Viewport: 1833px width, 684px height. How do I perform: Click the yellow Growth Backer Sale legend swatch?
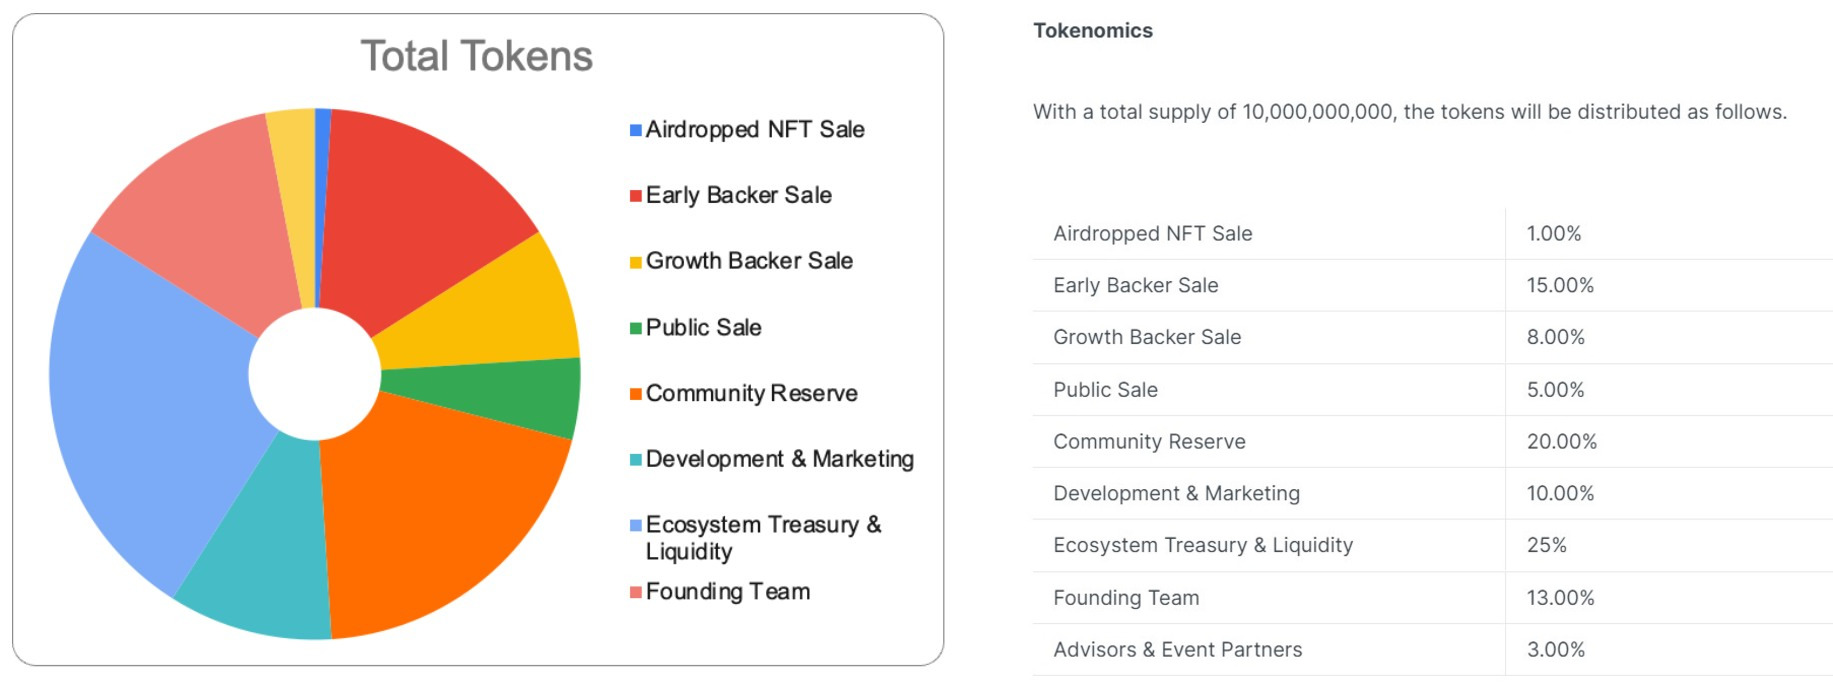[635, 262]
